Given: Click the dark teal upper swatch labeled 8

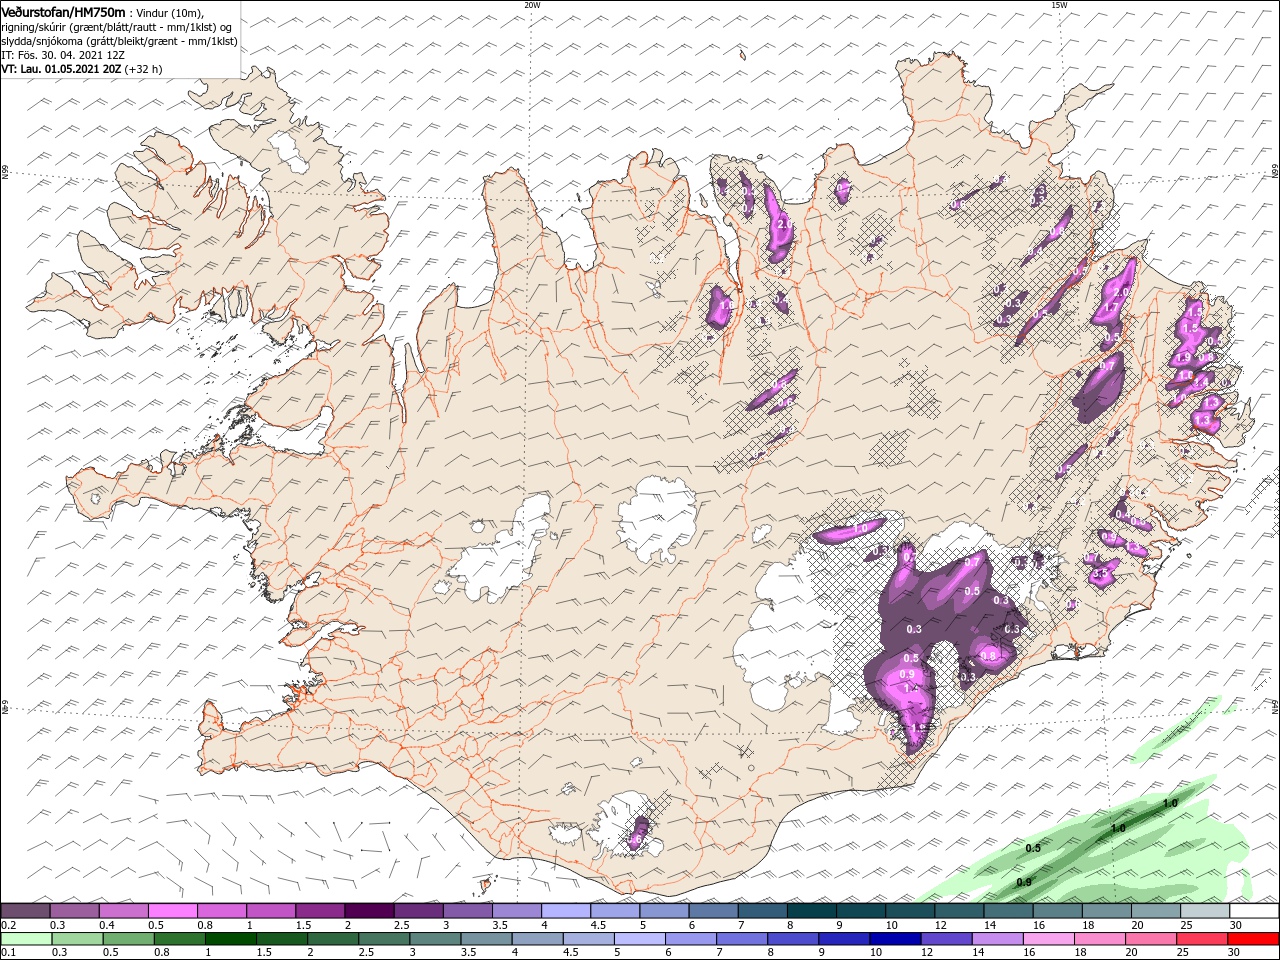Looking at the screenshot, I should click(x=810, y=911).
